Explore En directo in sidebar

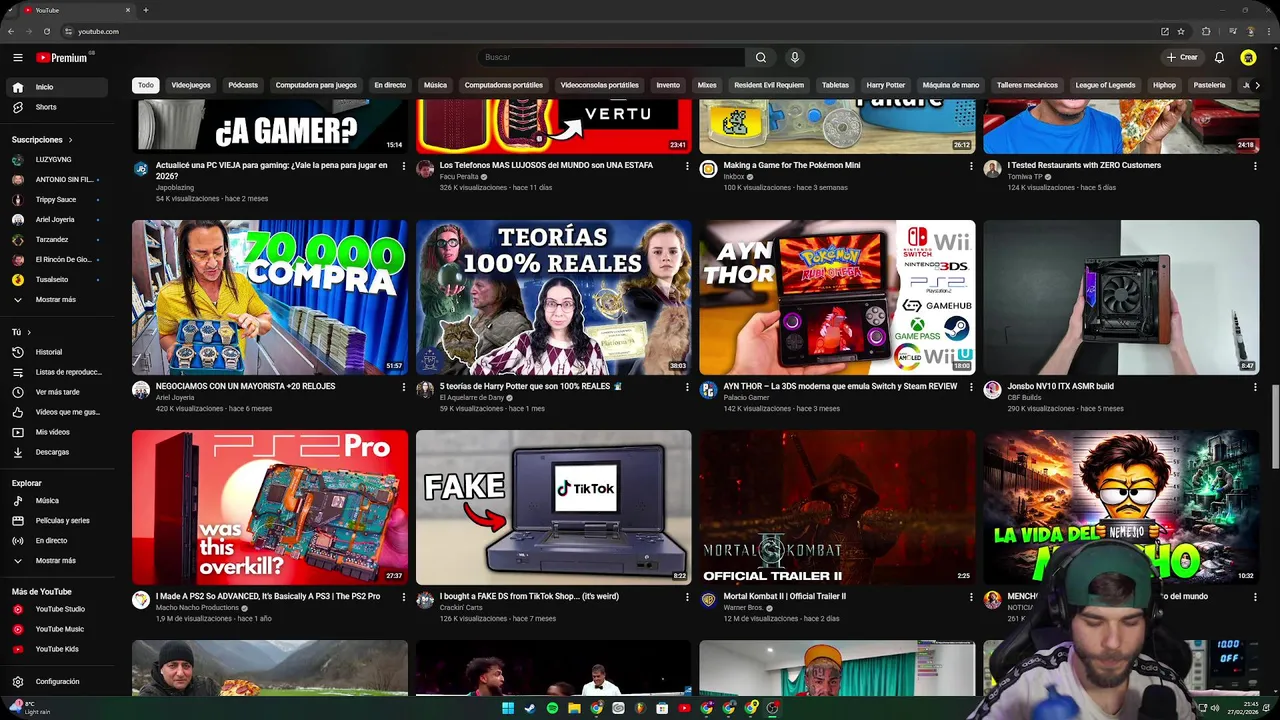[57, 540]
